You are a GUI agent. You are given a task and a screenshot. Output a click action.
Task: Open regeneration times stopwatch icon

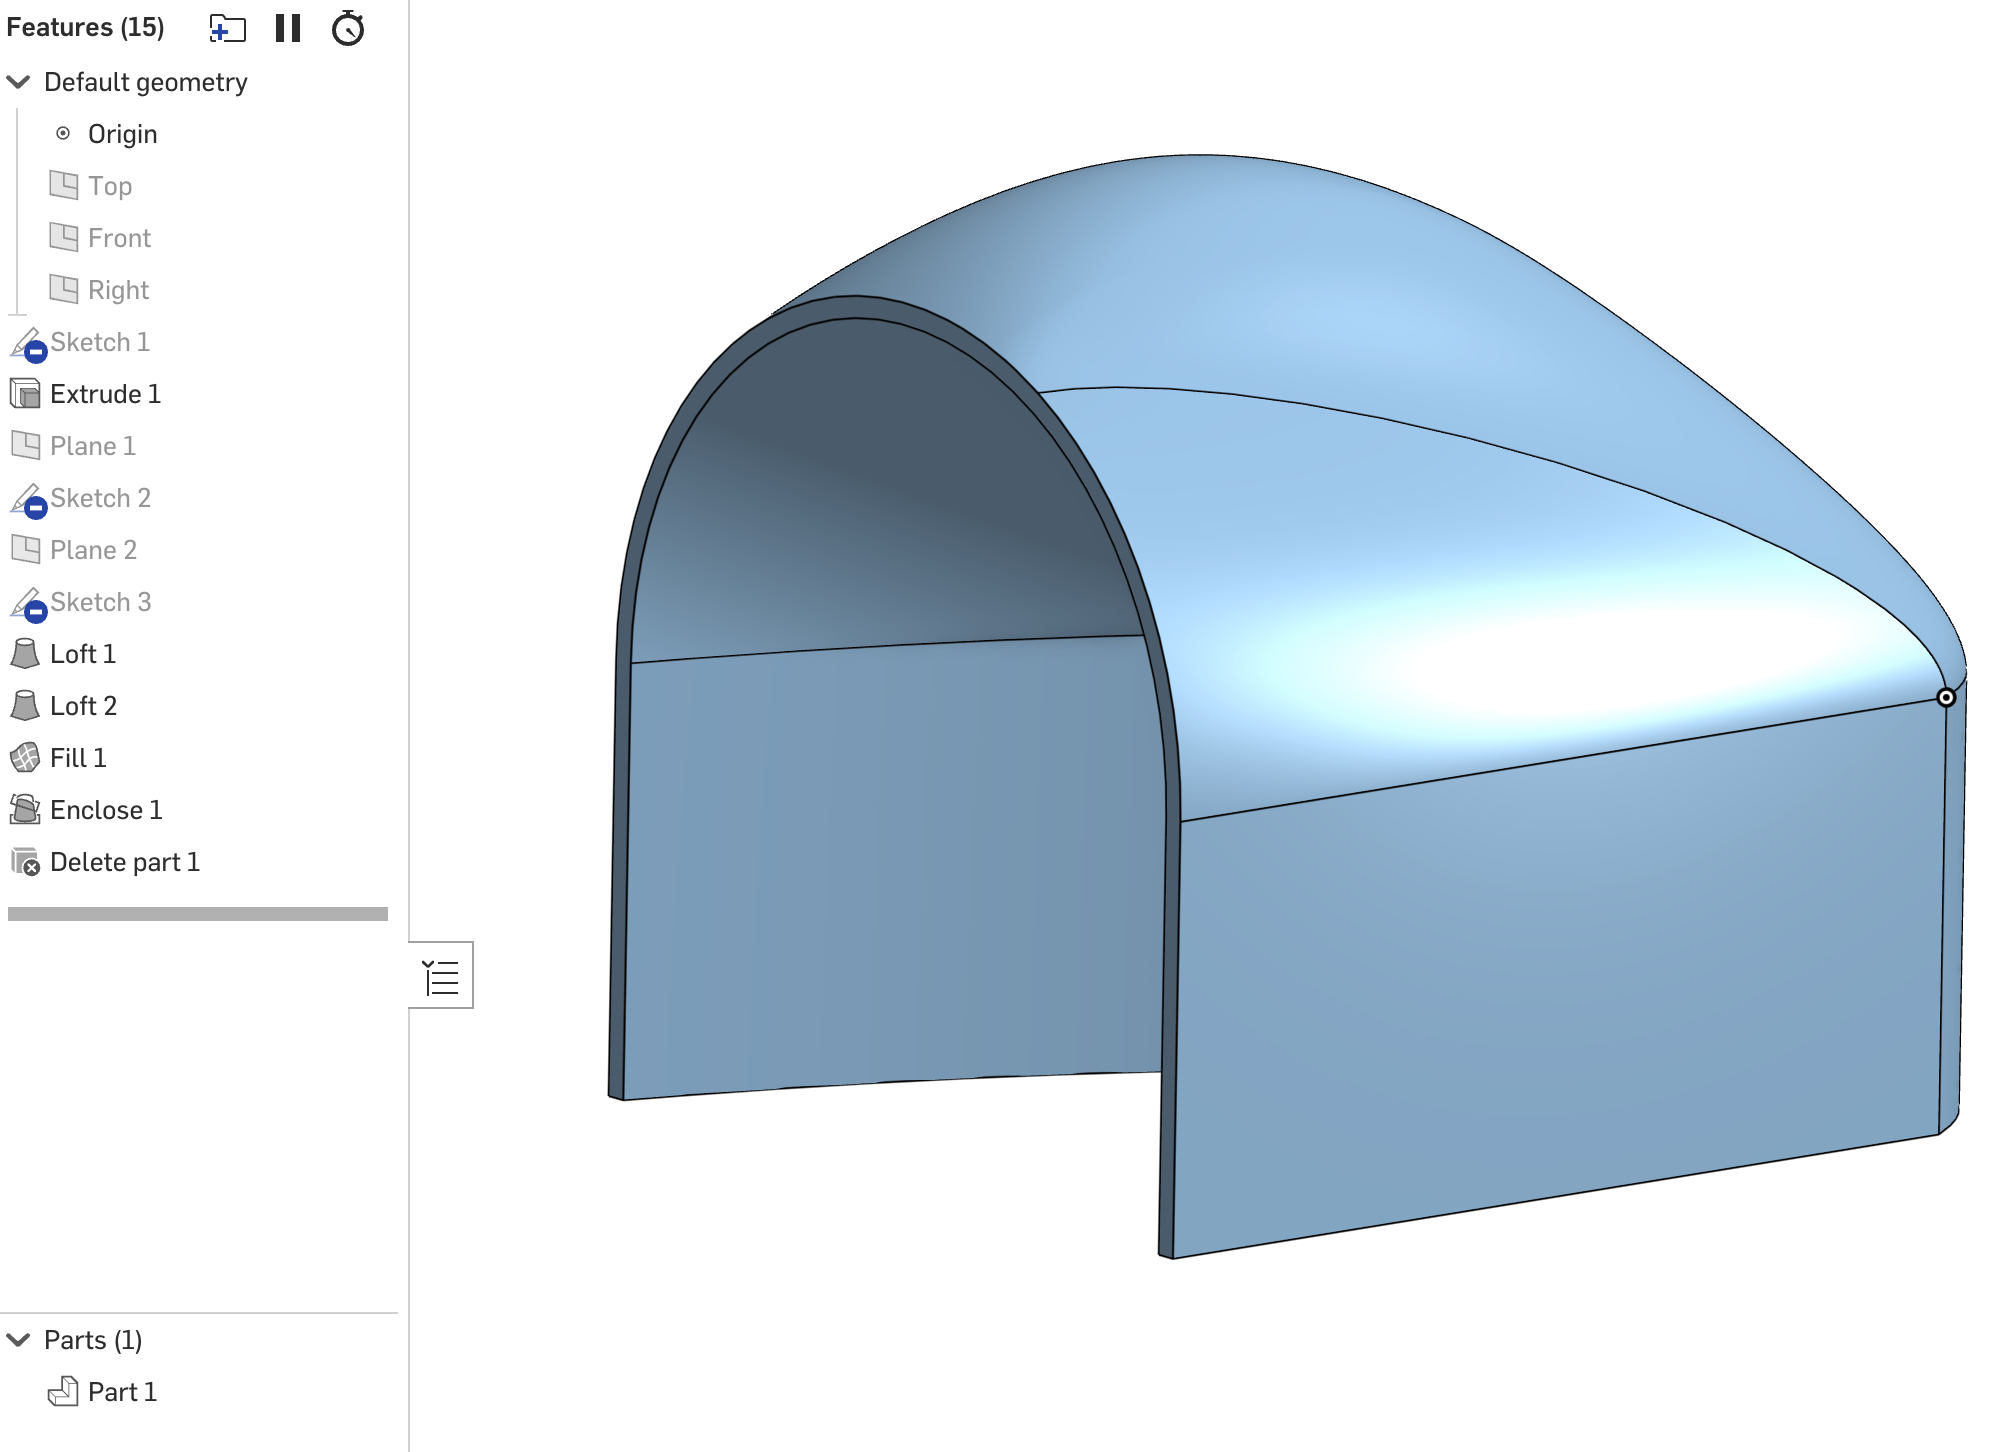[x=348, y=28]
